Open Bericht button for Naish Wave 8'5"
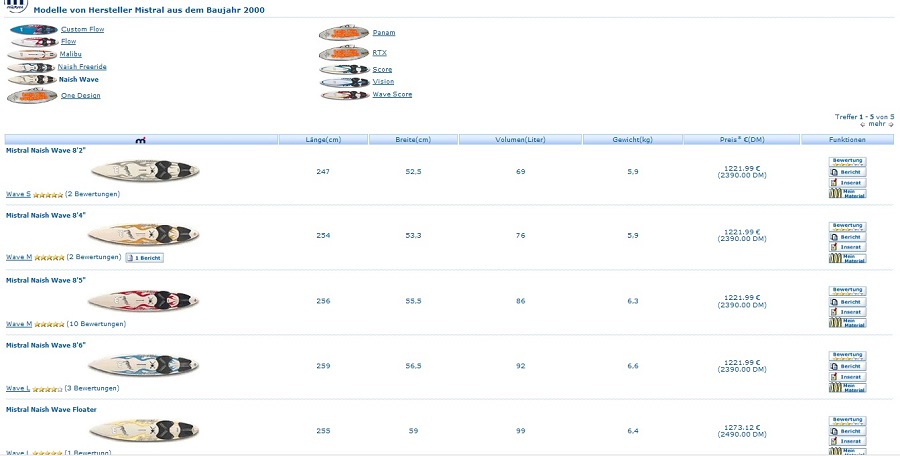900x456 pixels. pos(847,302)
